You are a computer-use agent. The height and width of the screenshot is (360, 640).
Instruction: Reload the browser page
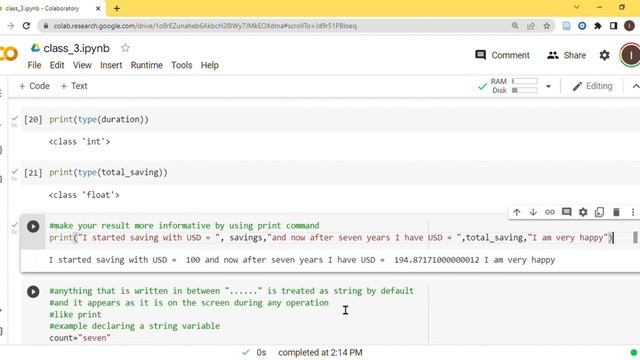26,26
